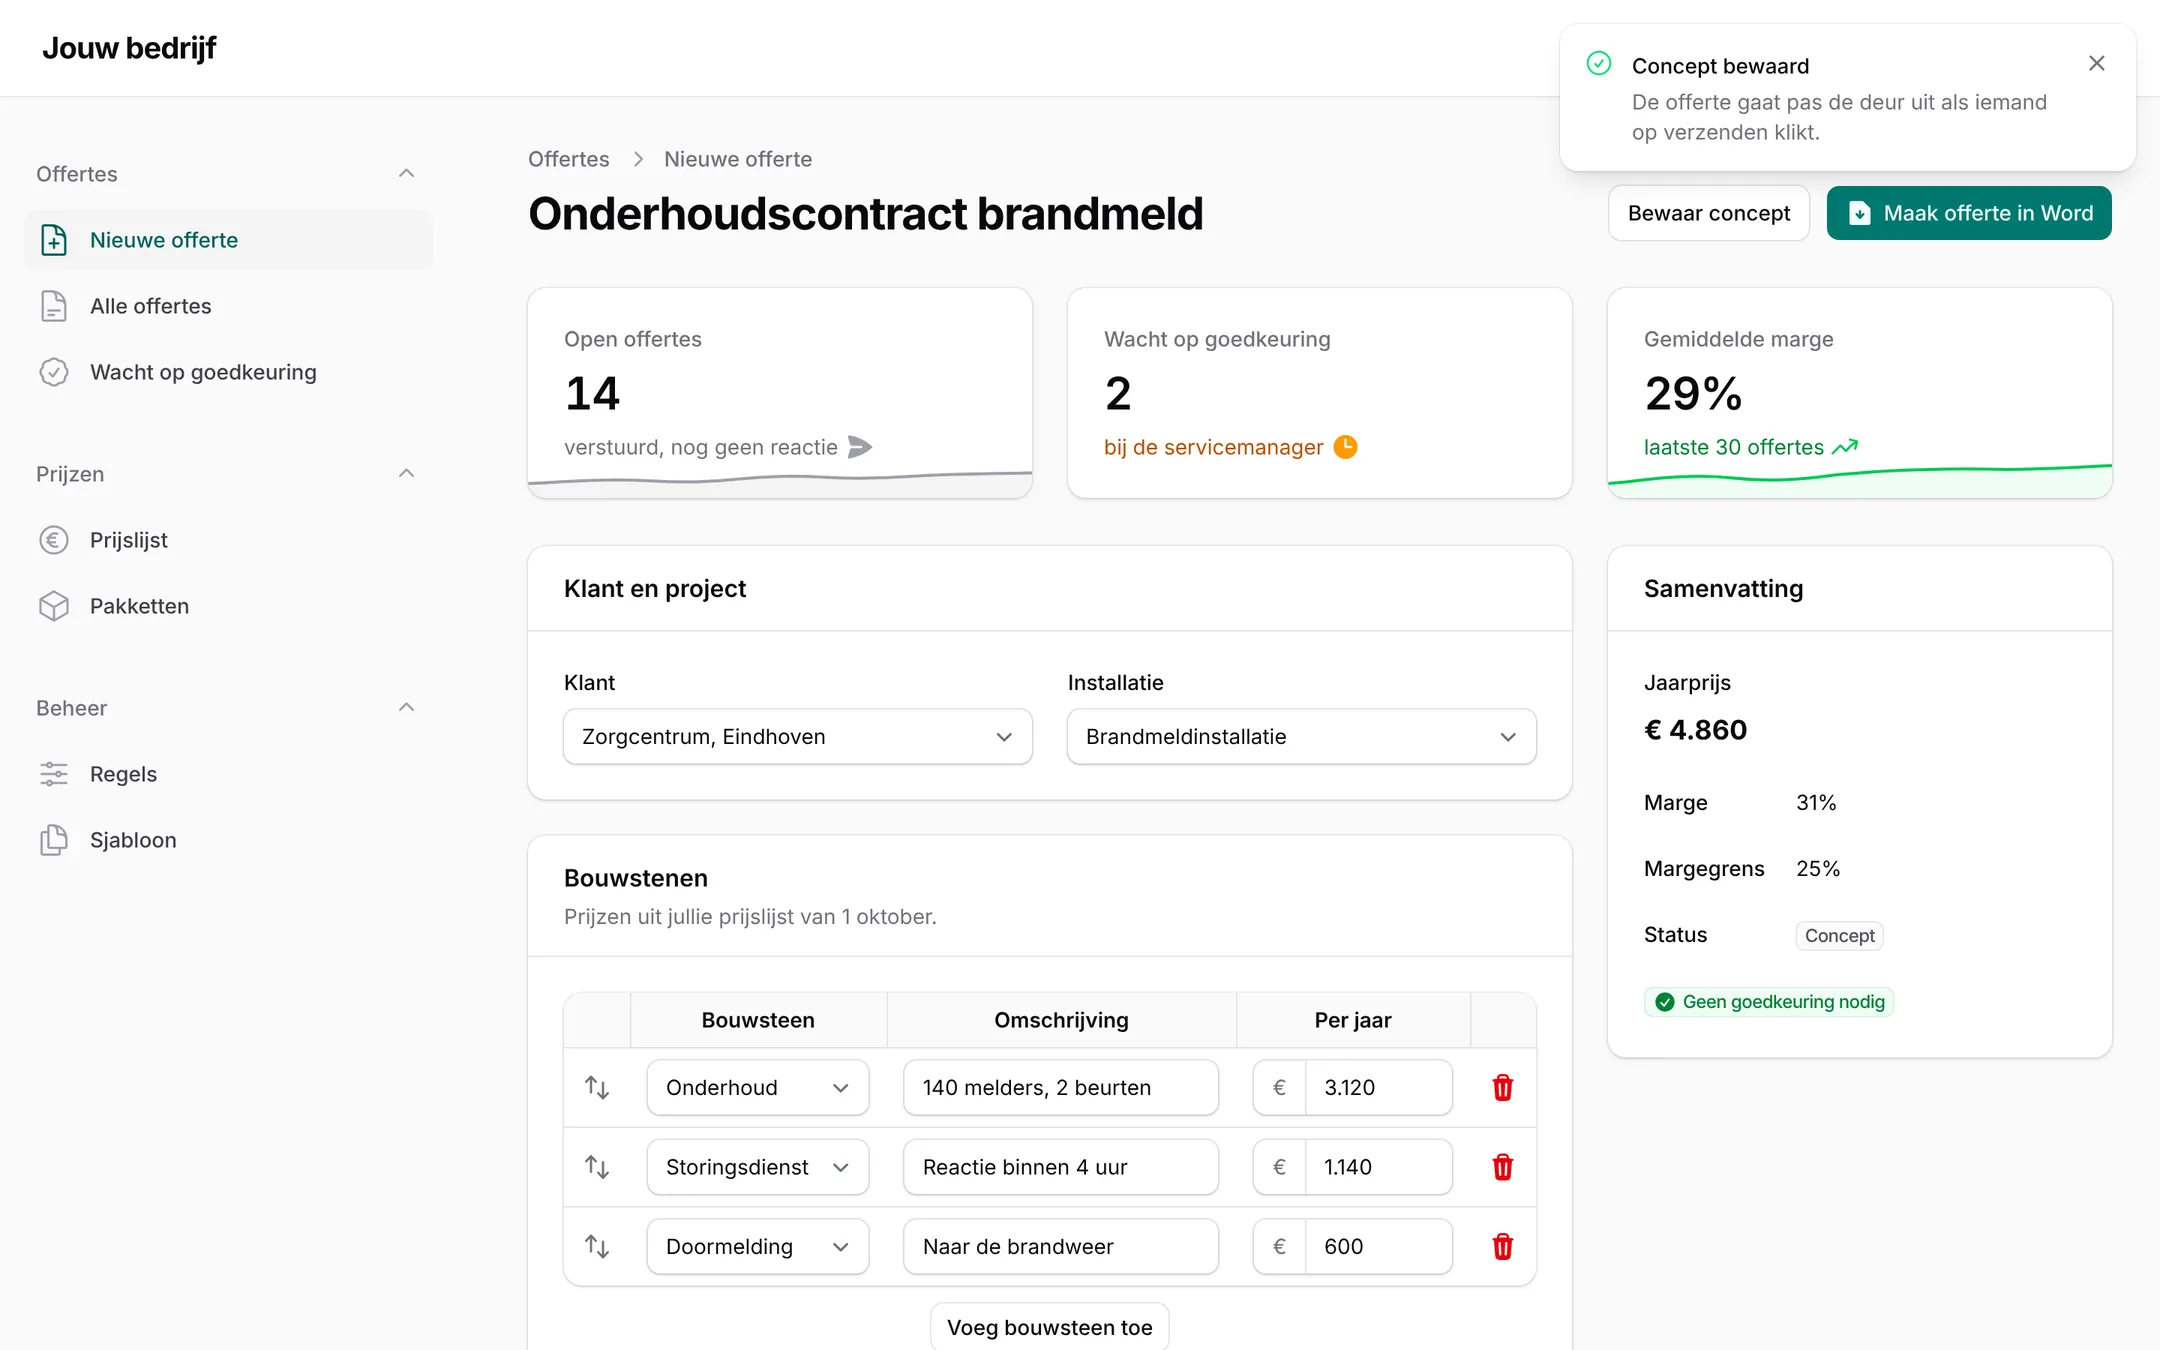Open the Klant dropdown showing Zorgcentrum, Eindhoven

tap(798, 737)
